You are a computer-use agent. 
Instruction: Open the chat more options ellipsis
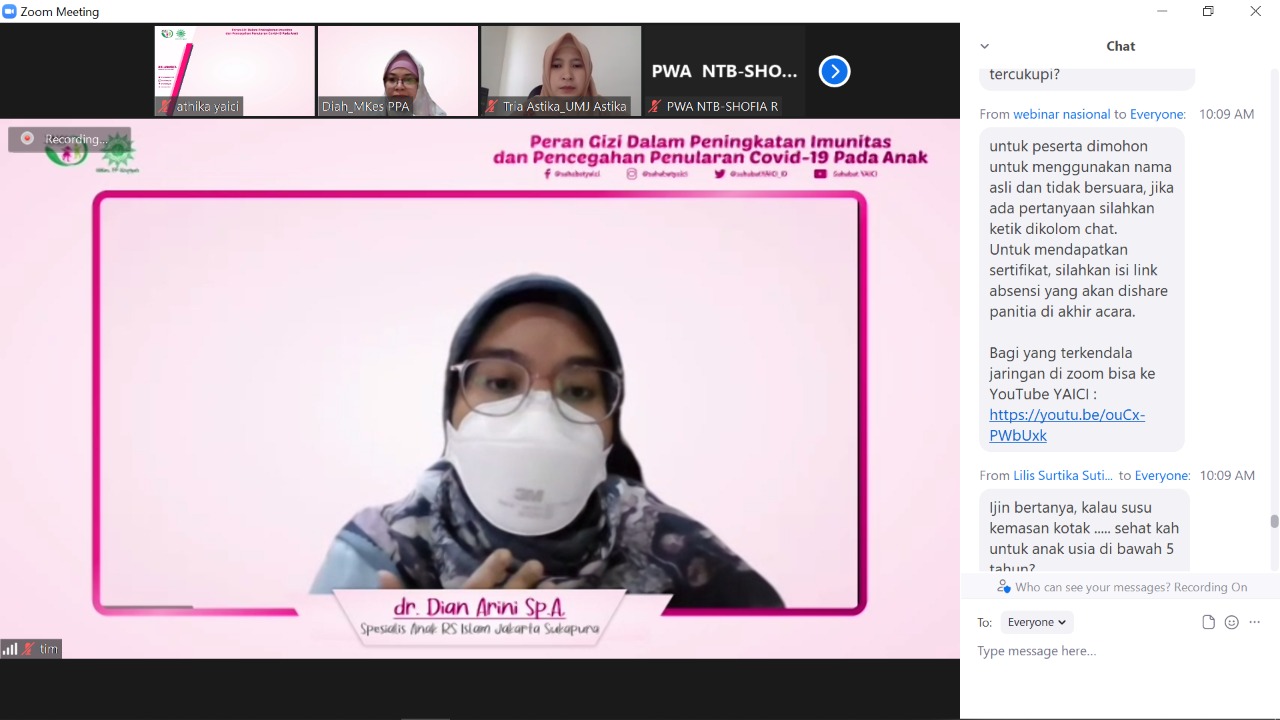click(x=1254, y=622)
